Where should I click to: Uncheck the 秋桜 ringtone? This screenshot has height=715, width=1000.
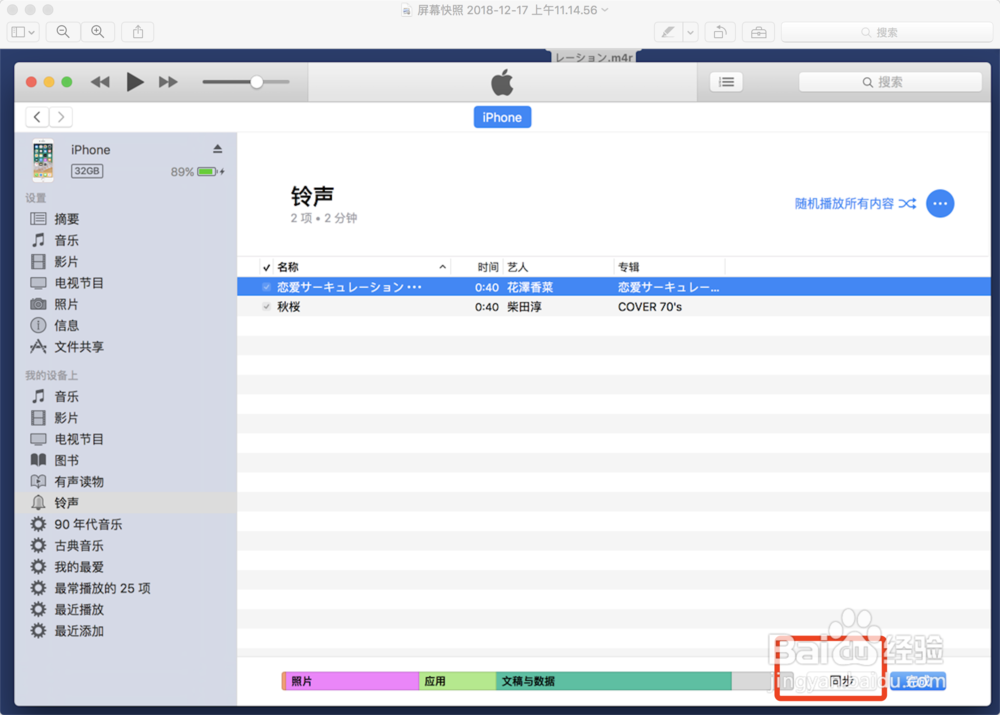pyautogui.click(x=263, y=307)
